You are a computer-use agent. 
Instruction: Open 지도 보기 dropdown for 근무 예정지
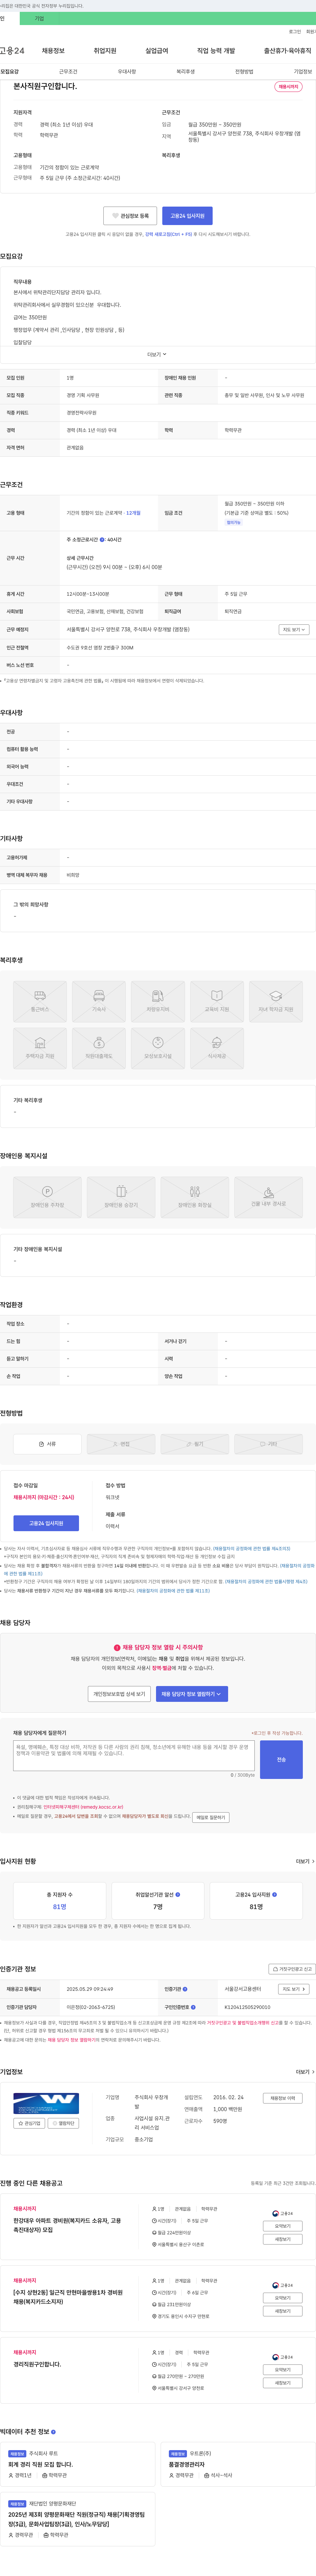[x=294, y=630]
